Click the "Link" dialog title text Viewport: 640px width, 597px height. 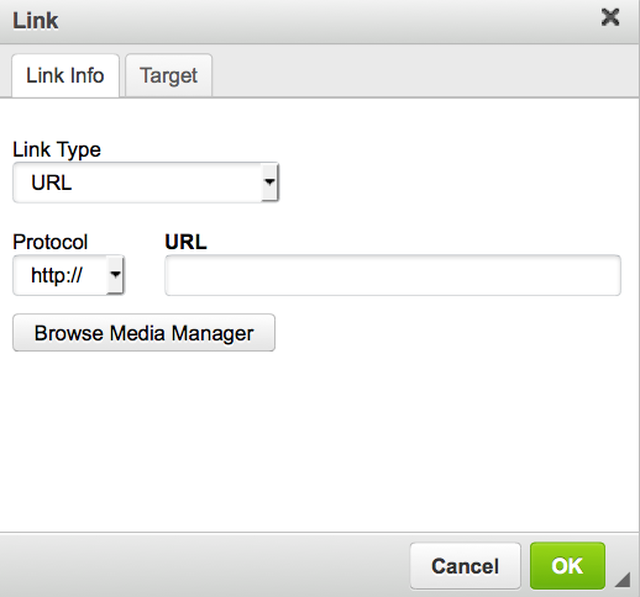pyautogui.click(x=36, y=19)
